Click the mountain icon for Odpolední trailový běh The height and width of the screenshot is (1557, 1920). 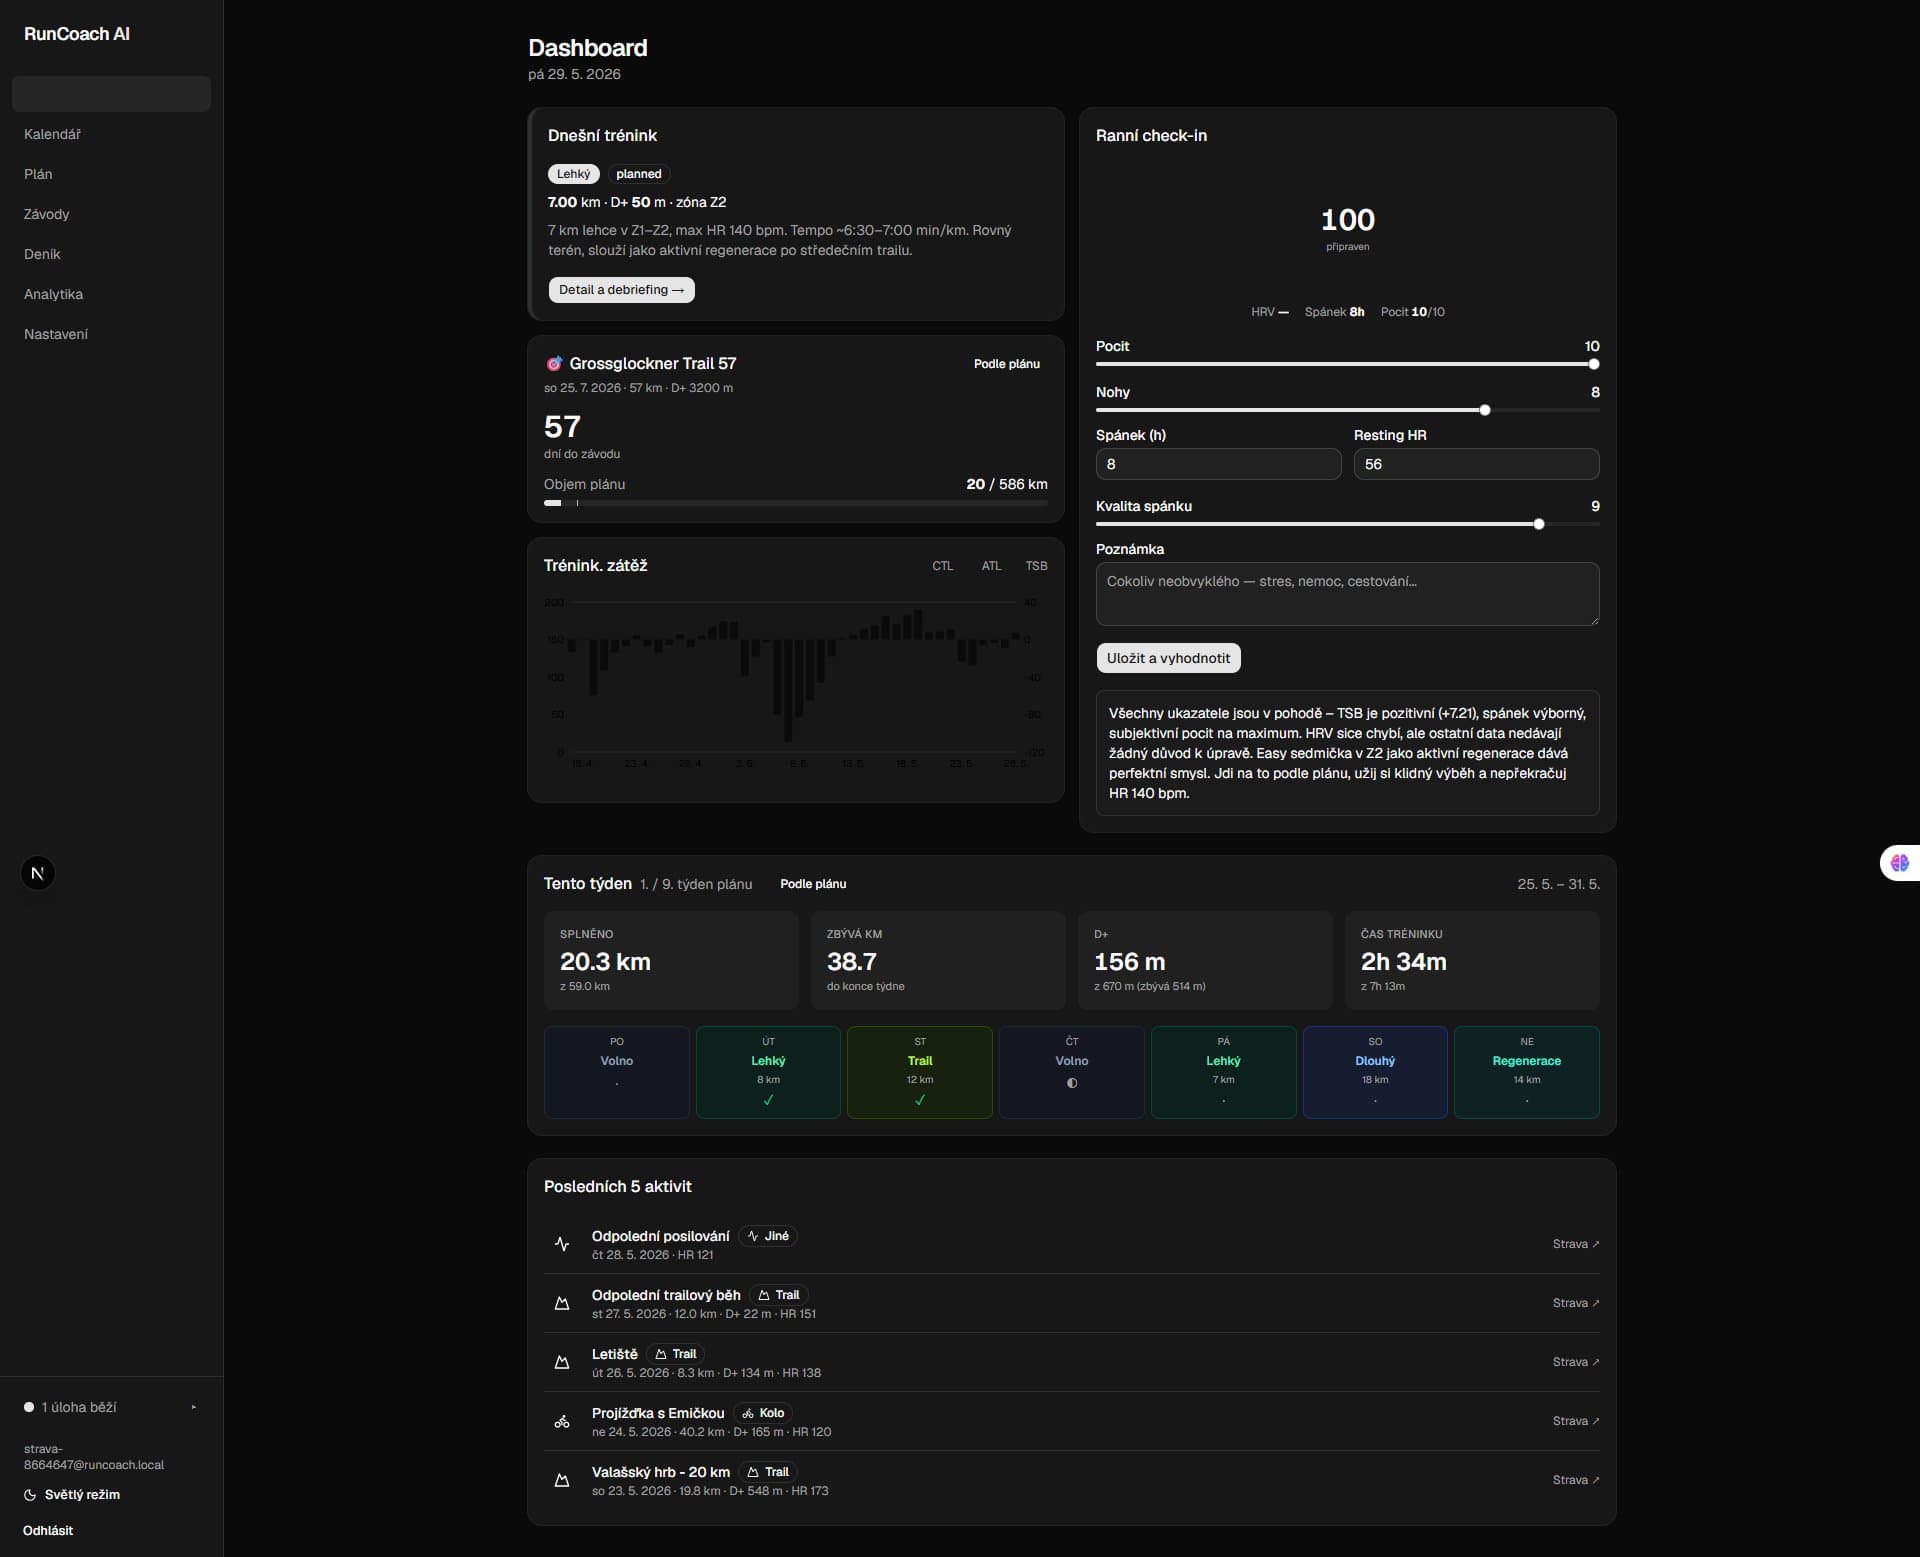click(x=562, y=1303)
